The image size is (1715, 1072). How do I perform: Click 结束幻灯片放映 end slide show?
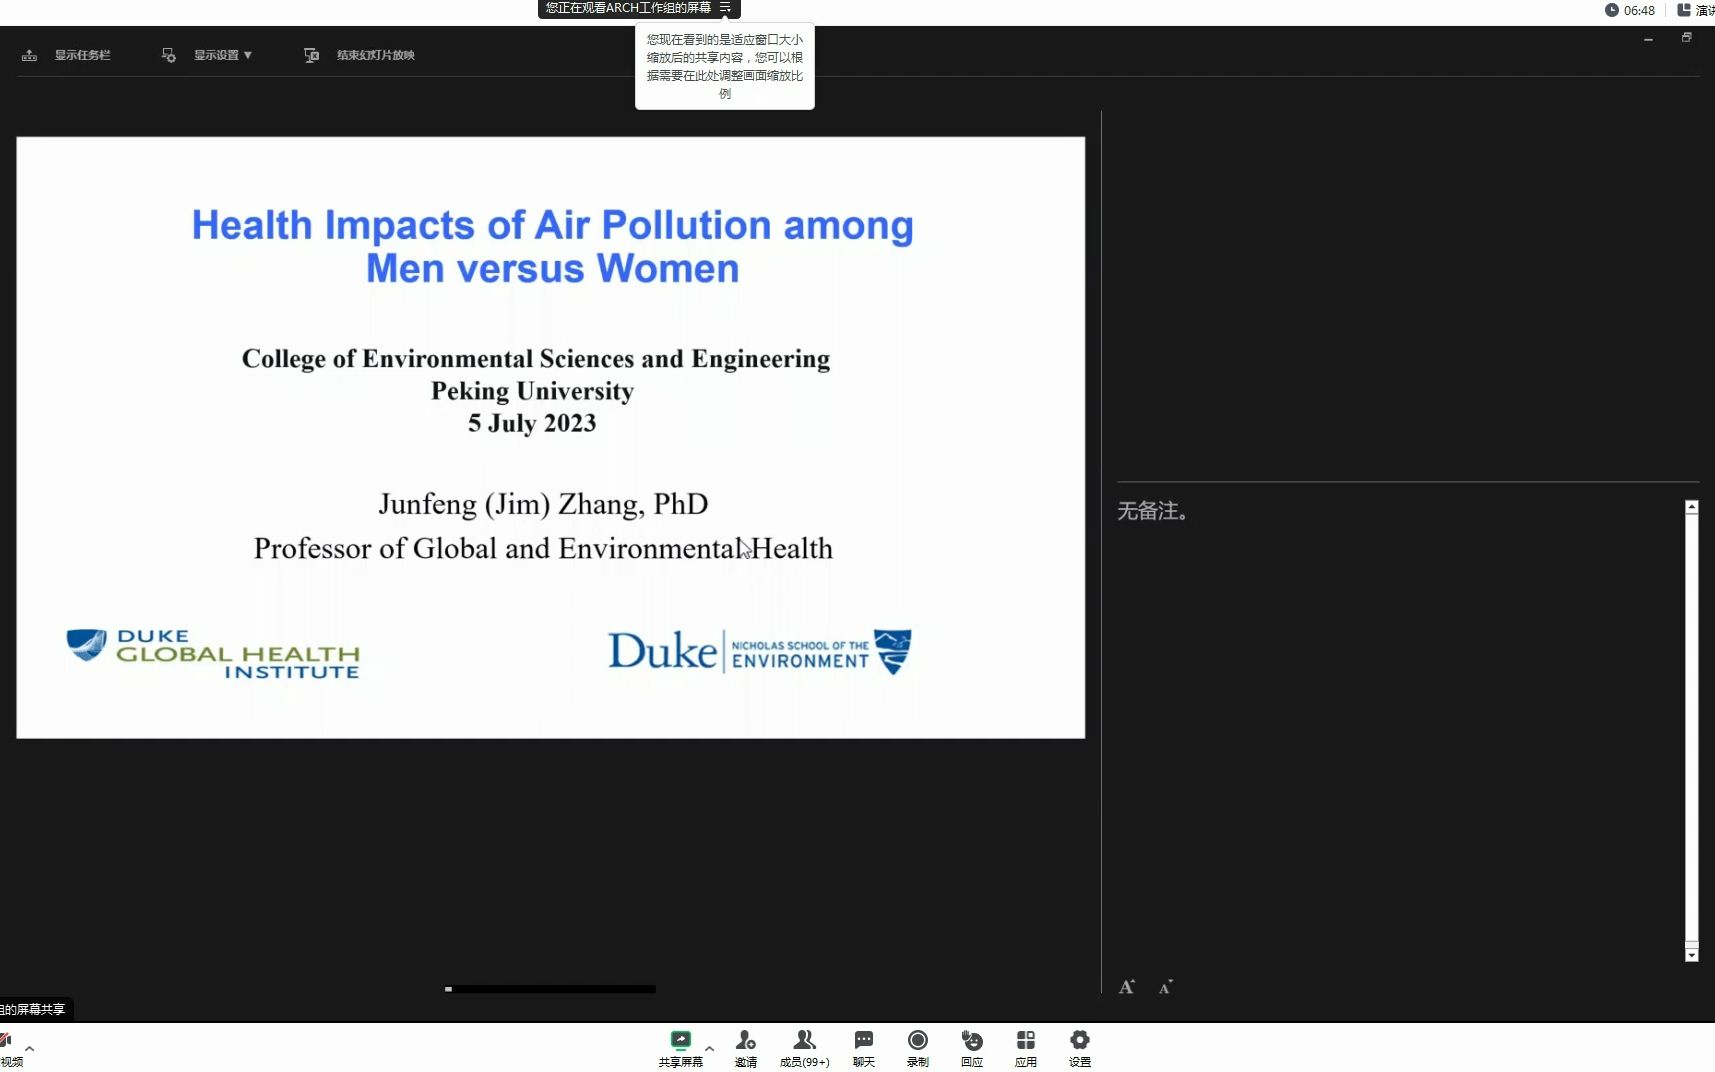(375, 55)
